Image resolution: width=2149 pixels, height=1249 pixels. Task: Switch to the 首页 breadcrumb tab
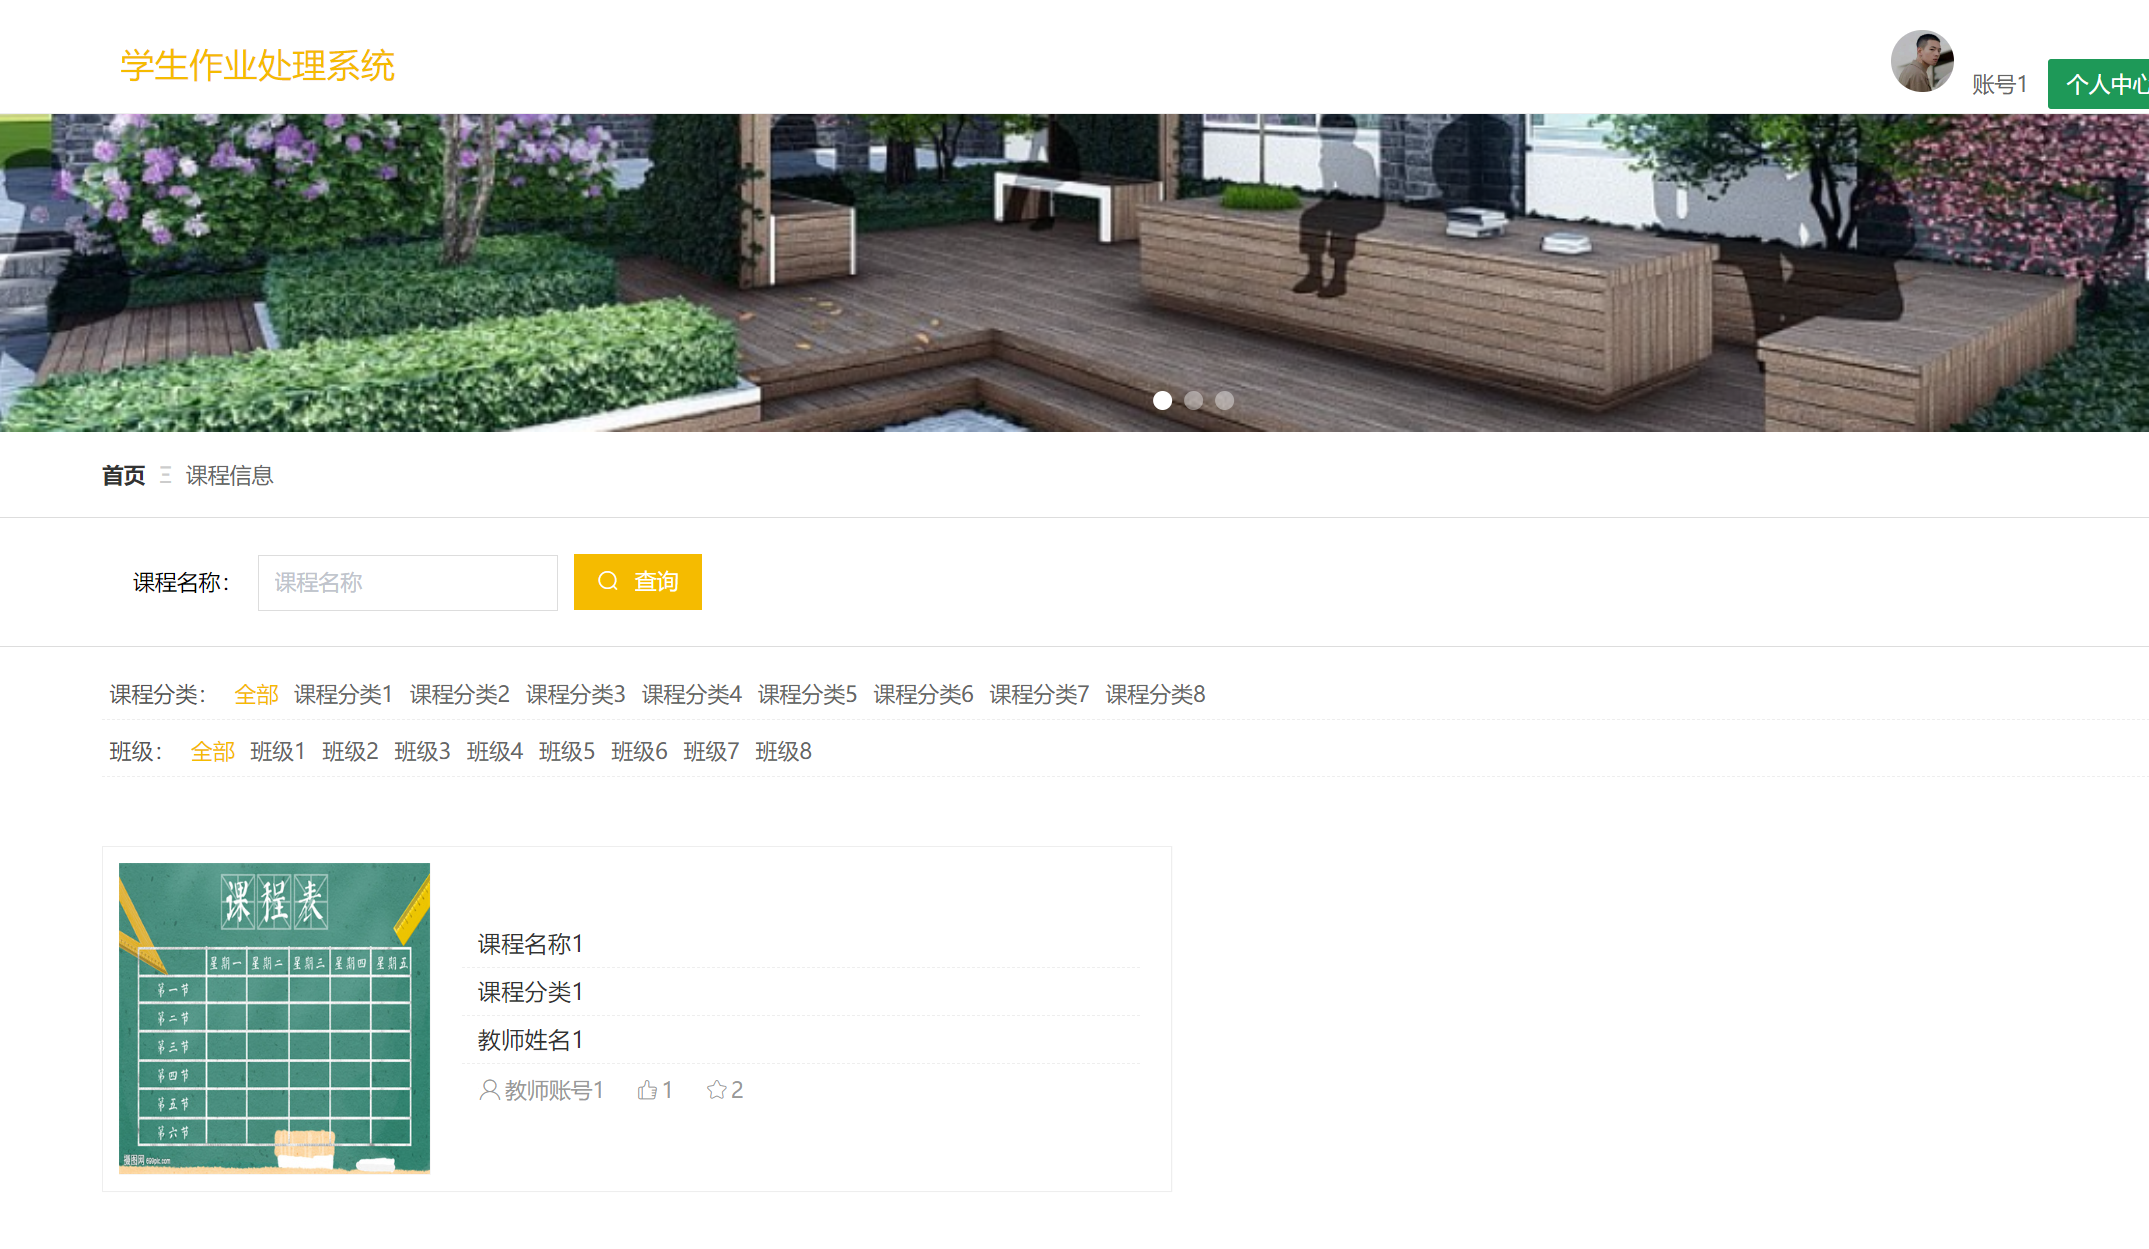click(x=122, y=475)
